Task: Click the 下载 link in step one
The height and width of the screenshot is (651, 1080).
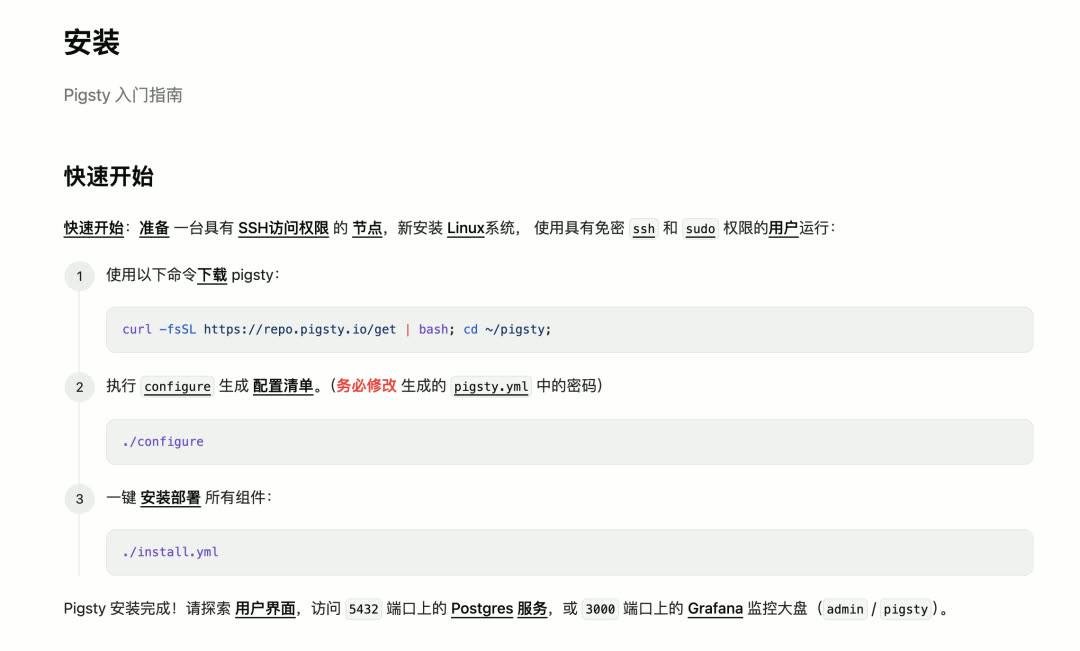Action: pos(212,275)
